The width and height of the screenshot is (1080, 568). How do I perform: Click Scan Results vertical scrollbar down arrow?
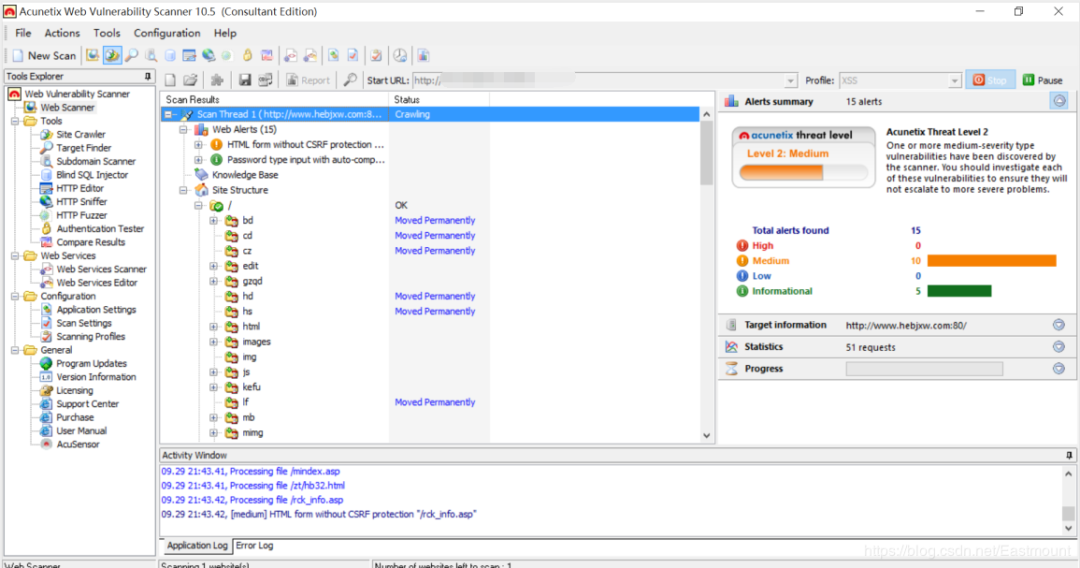click(707, 435)
